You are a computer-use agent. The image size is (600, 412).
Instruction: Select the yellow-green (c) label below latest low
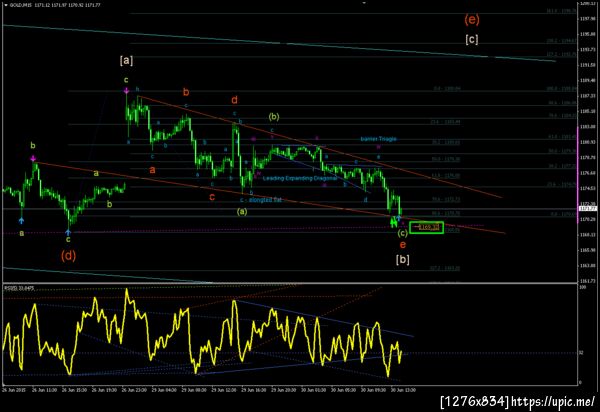[403, 233]
